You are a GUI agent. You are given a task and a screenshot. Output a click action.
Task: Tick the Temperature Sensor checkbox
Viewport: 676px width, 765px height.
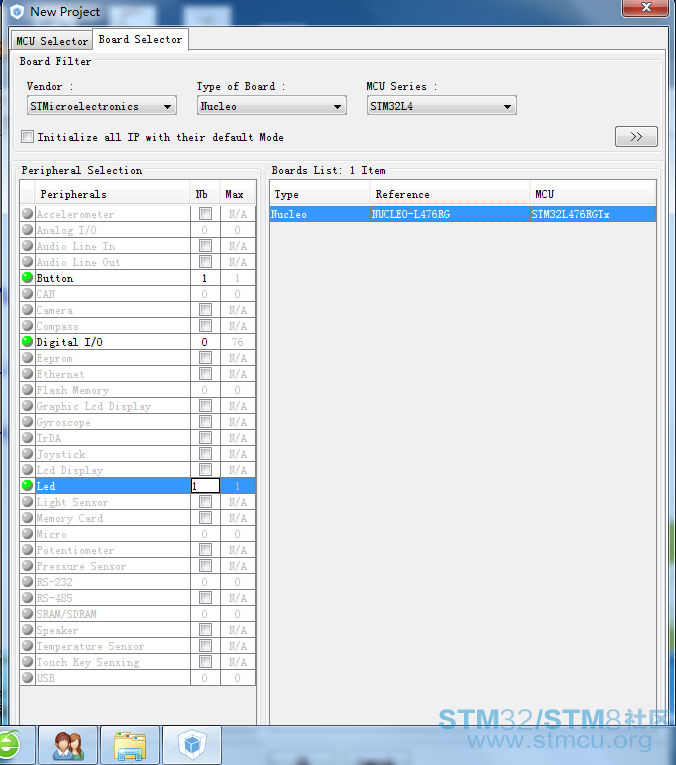point(205,645)
